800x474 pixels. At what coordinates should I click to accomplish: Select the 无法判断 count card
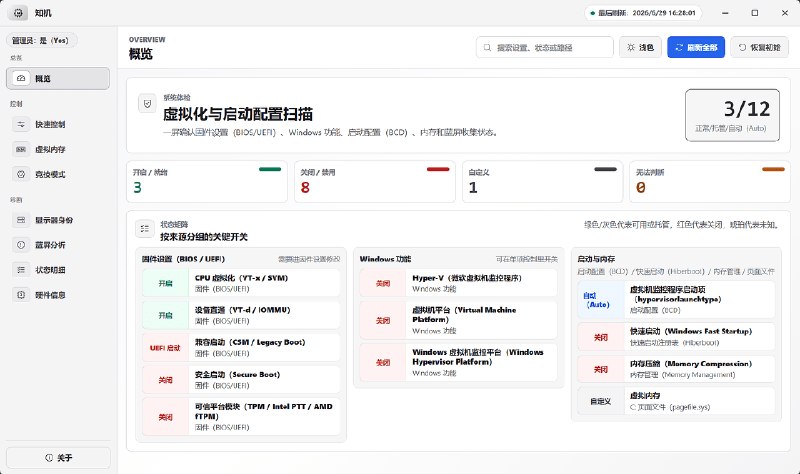click(710, 182)
